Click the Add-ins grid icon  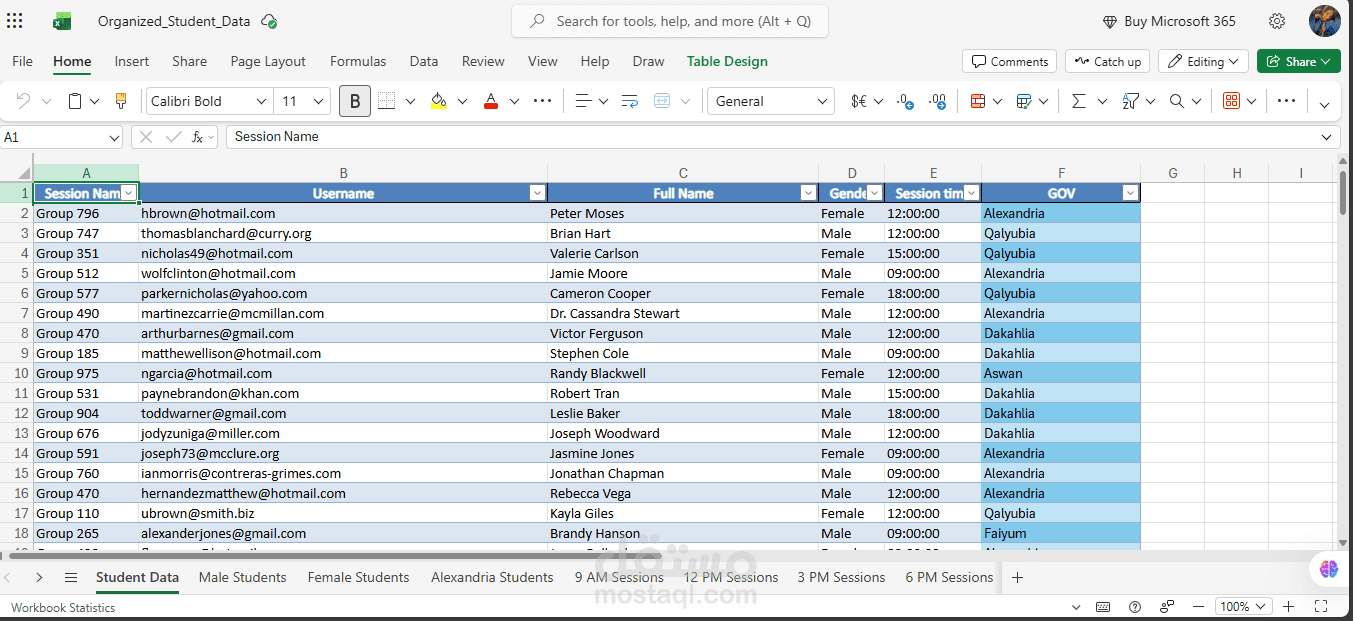coord(1232,101)
